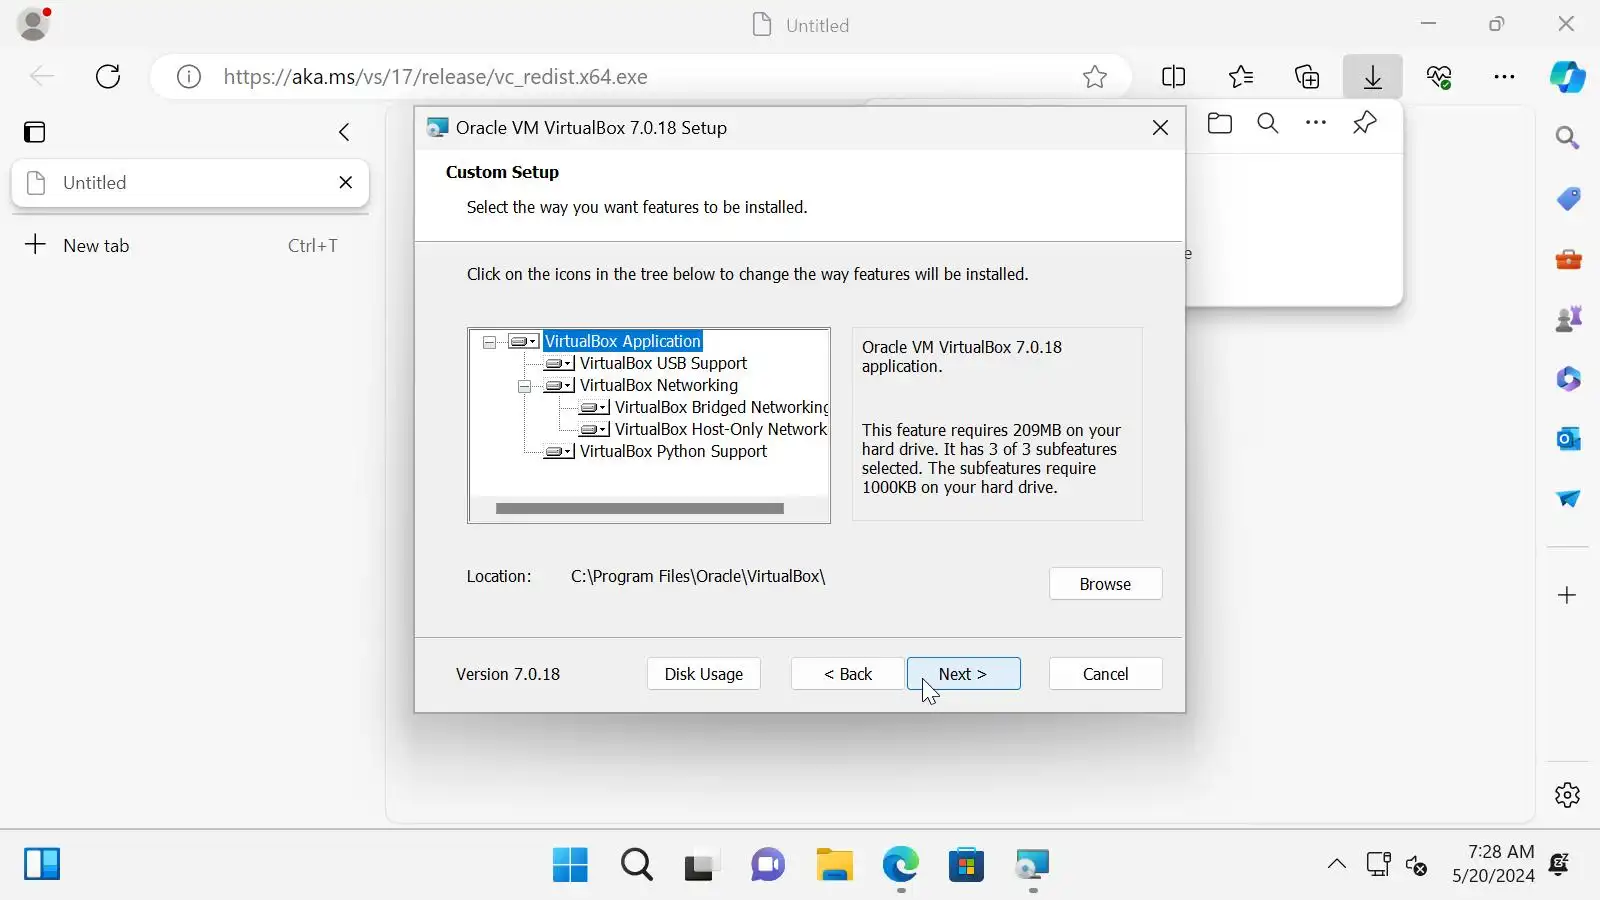
Task: Open Disk Usage information
Action: 704,674
